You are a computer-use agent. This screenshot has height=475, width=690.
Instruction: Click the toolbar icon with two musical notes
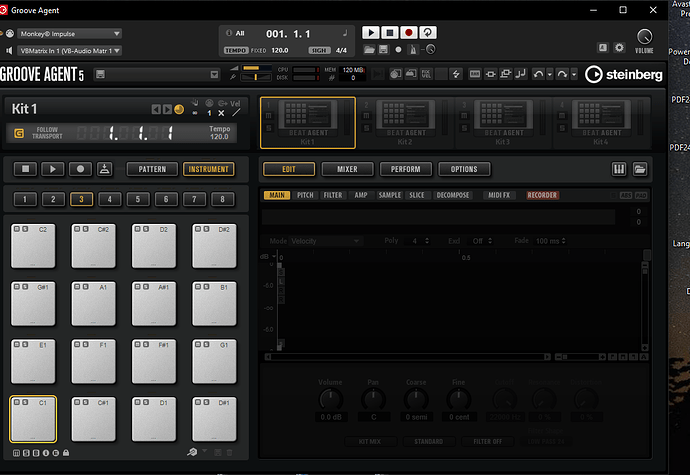point(521,74)
